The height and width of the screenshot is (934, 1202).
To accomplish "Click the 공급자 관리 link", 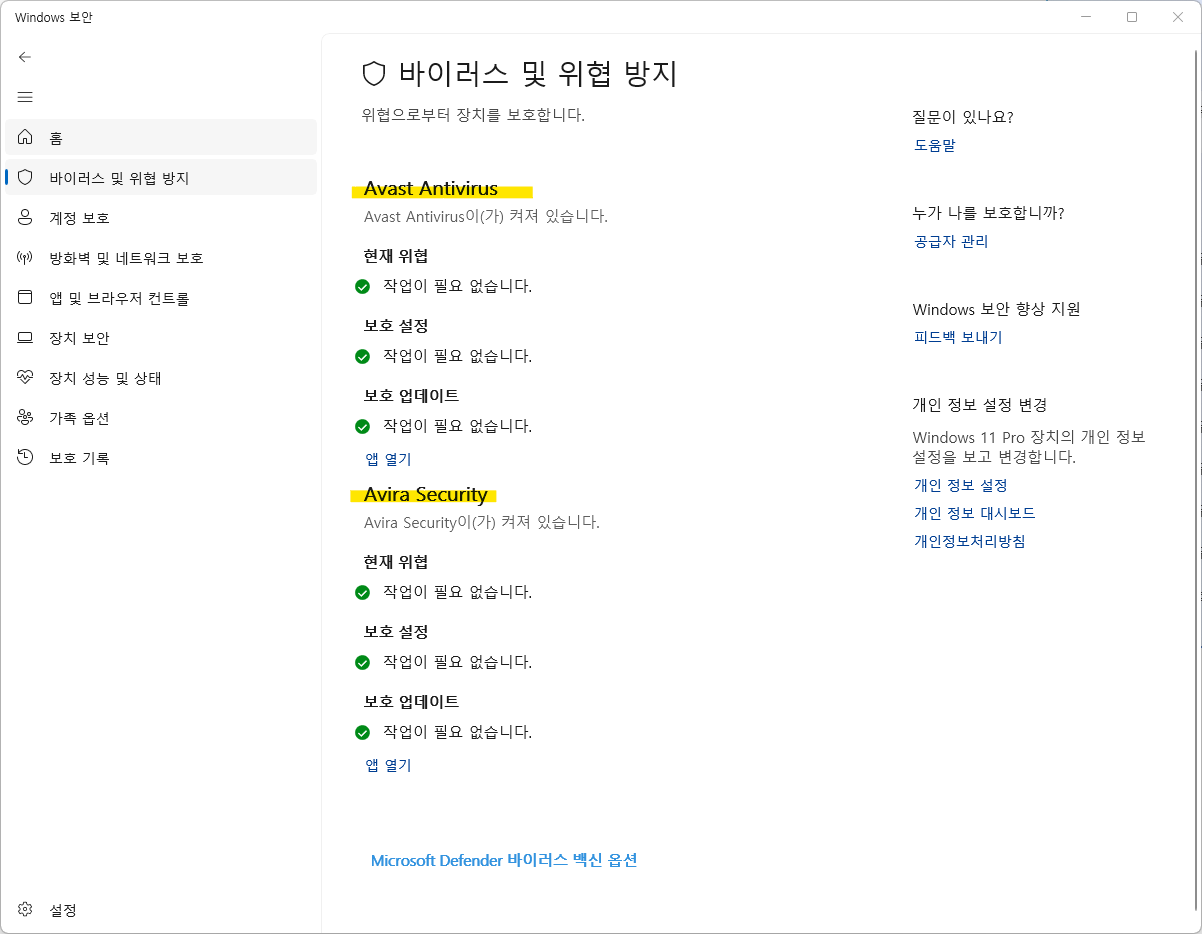I will (951, 241).
